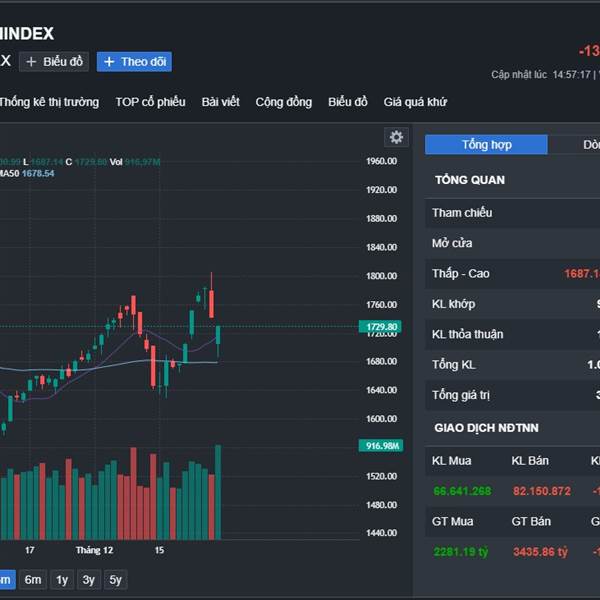Open the Cộng đồng tab
The height and width of the screenshot is (600, 600).
283,102
